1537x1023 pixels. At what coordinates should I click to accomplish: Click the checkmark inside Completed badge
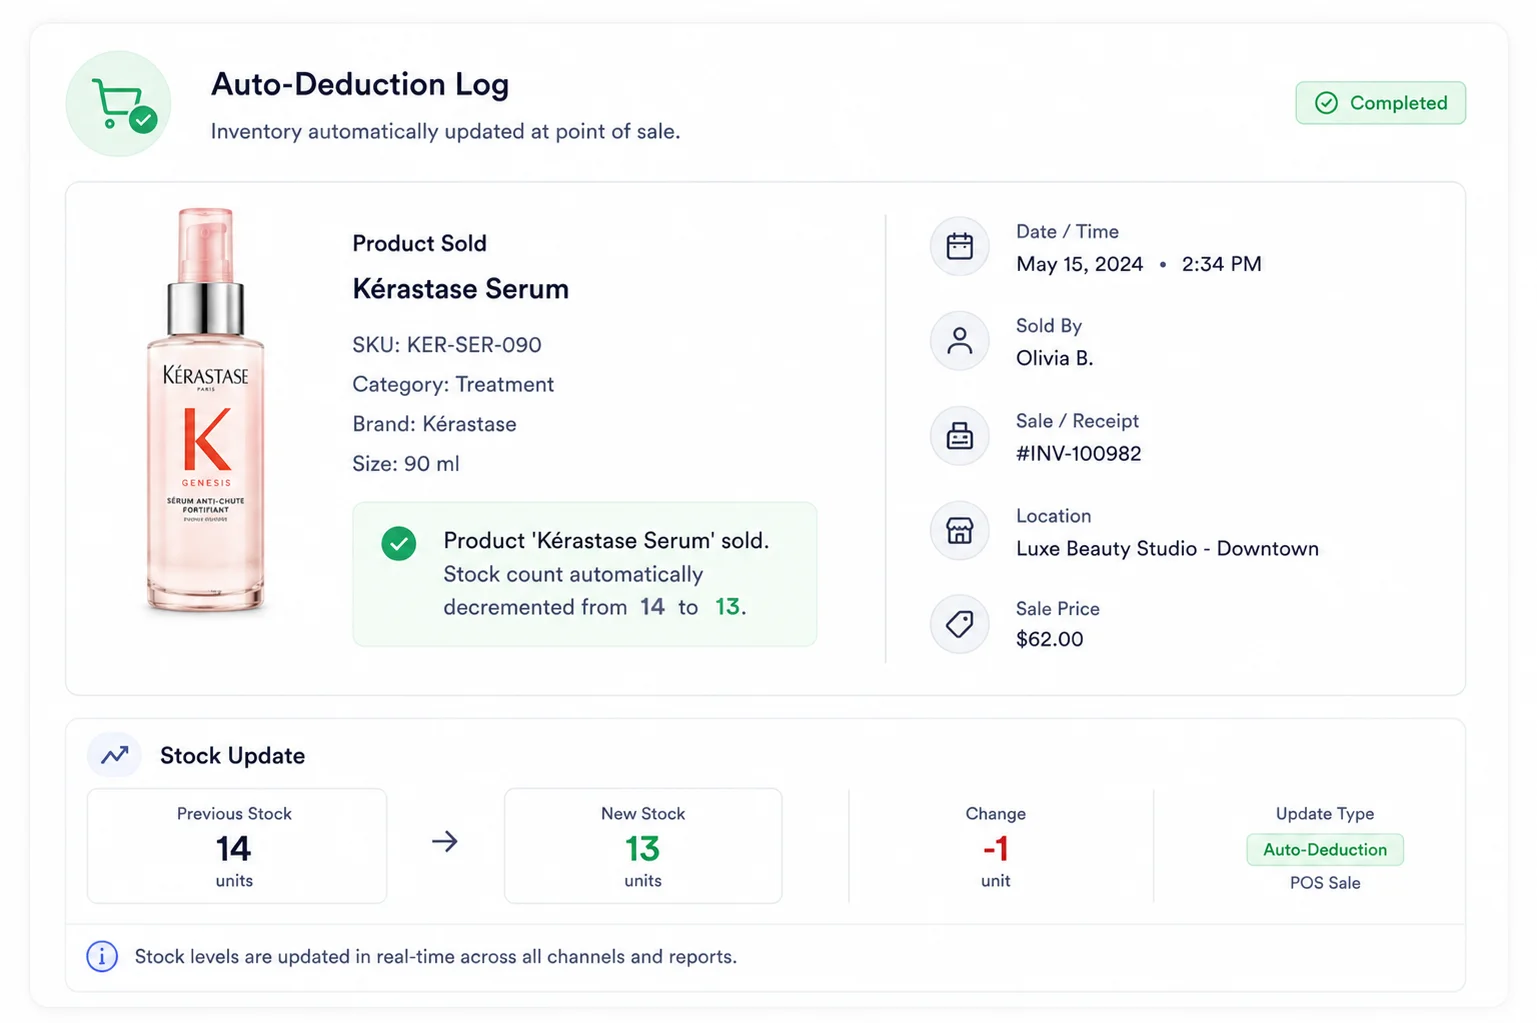click(1326, 103)
